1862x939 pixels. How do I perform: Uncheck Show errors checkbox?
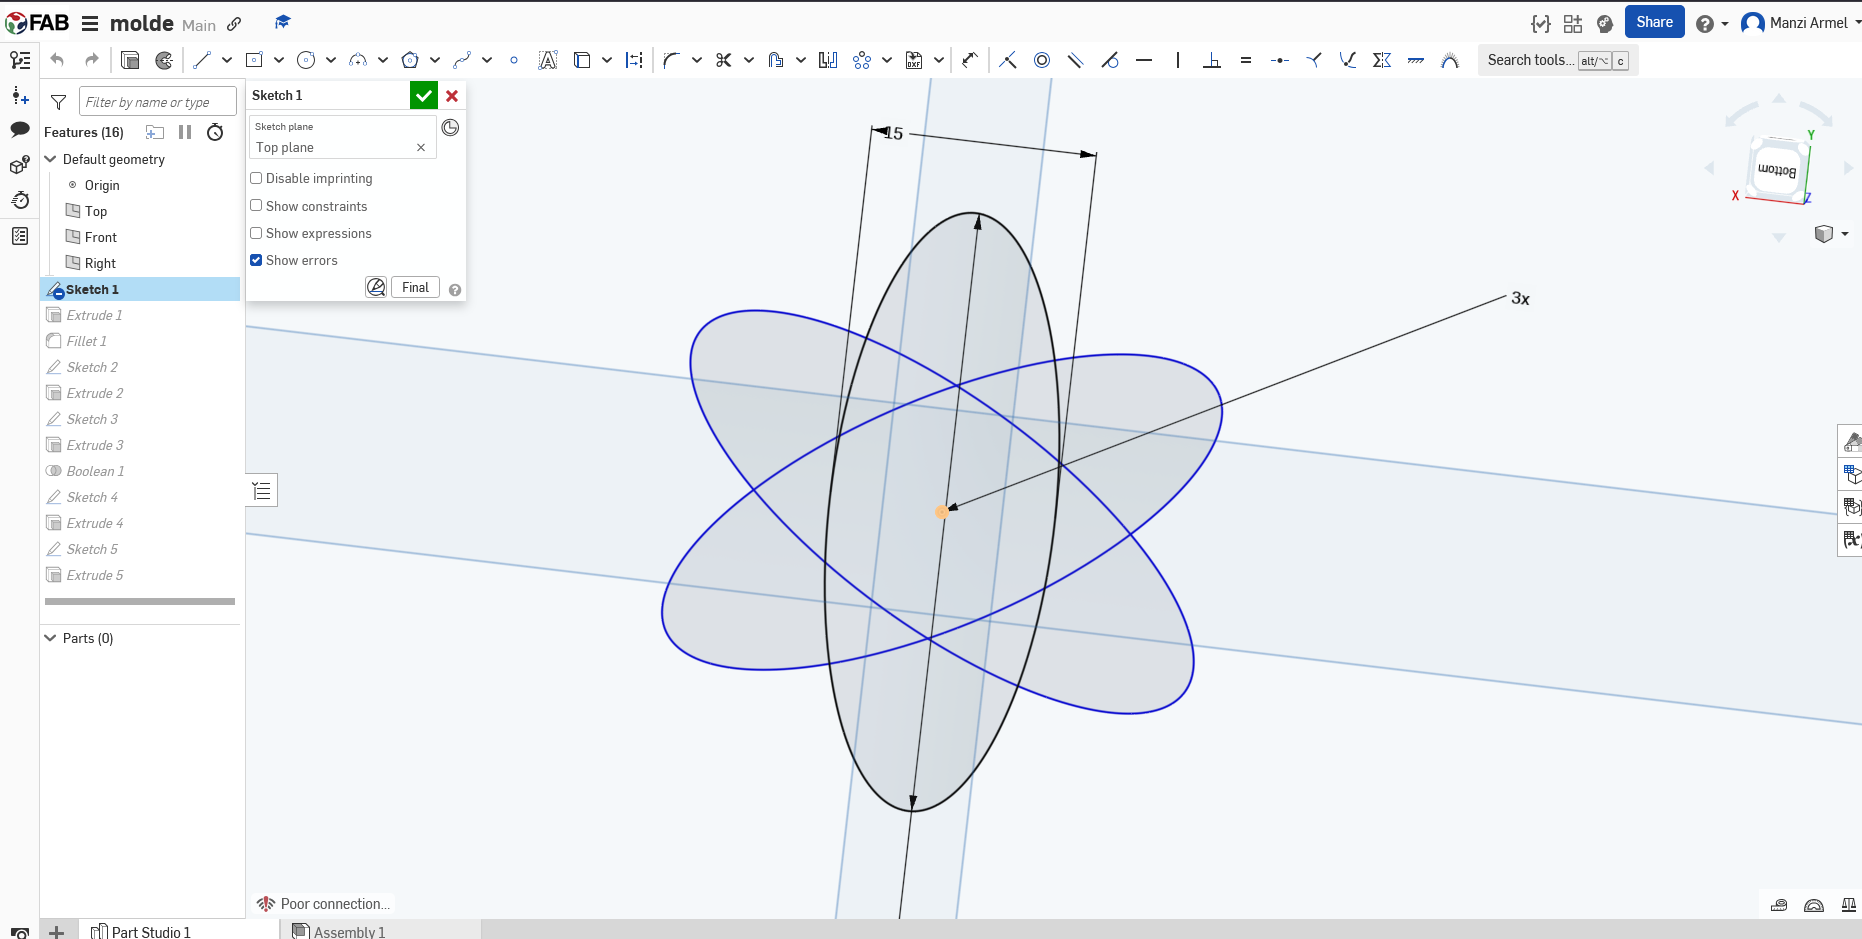(256, 260)
